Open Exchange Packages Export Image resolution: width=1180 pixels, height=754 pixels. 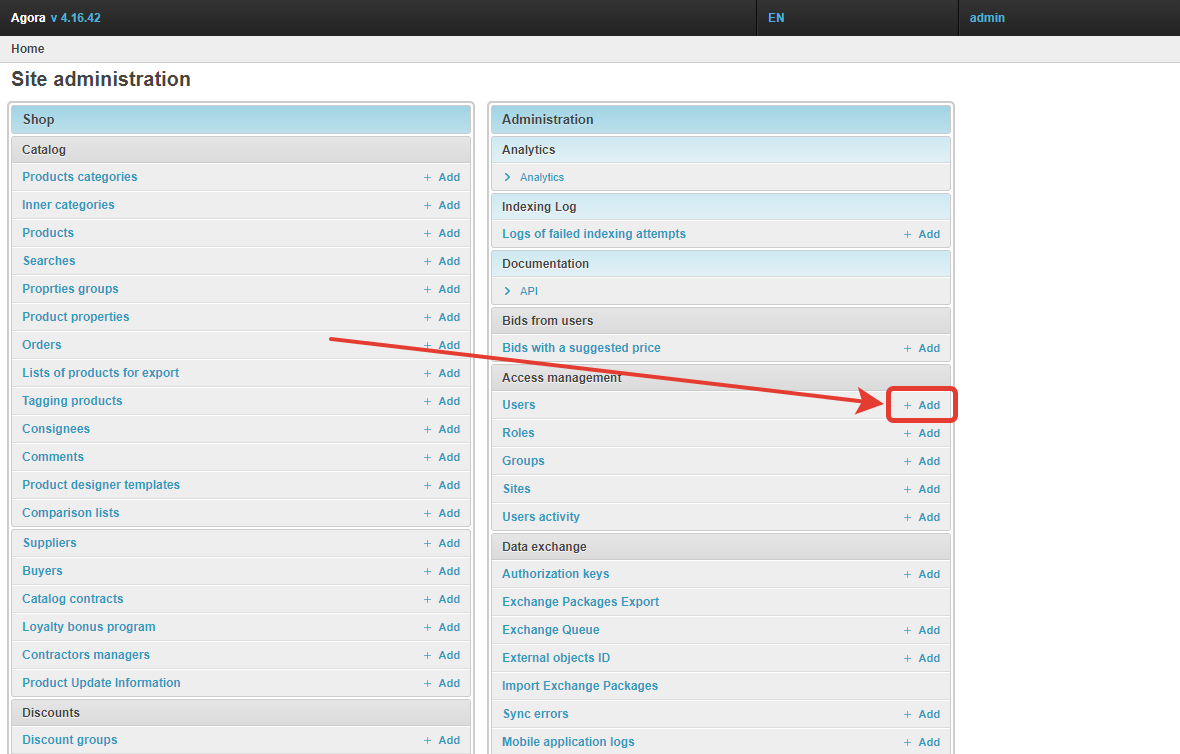pos(580,602)
